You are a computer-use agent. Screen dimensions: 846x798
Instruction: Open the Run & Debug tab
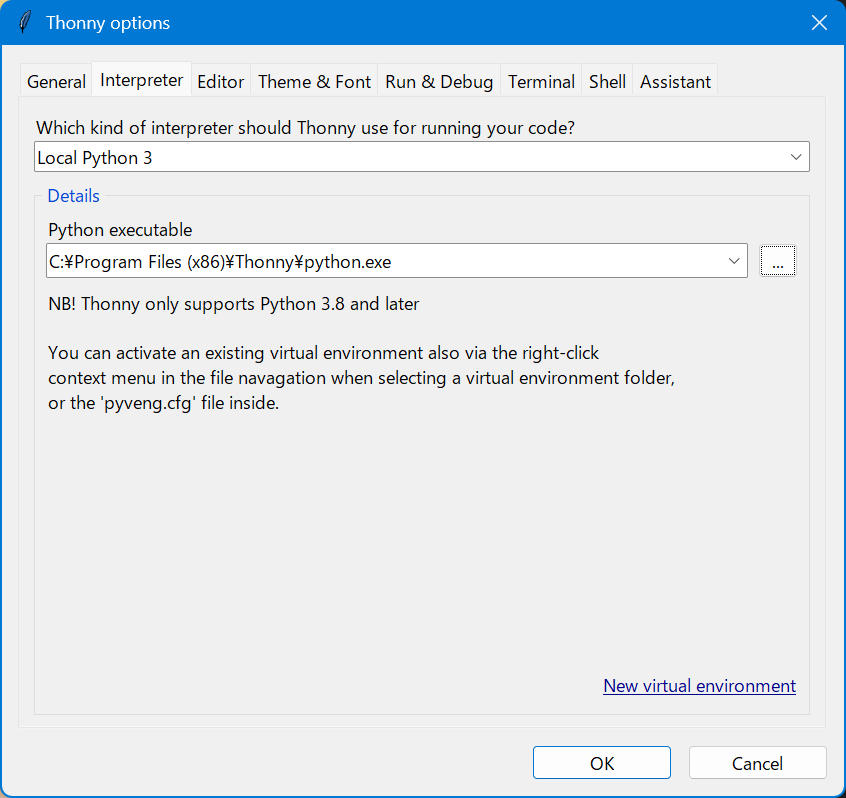(x=439, y=81)
